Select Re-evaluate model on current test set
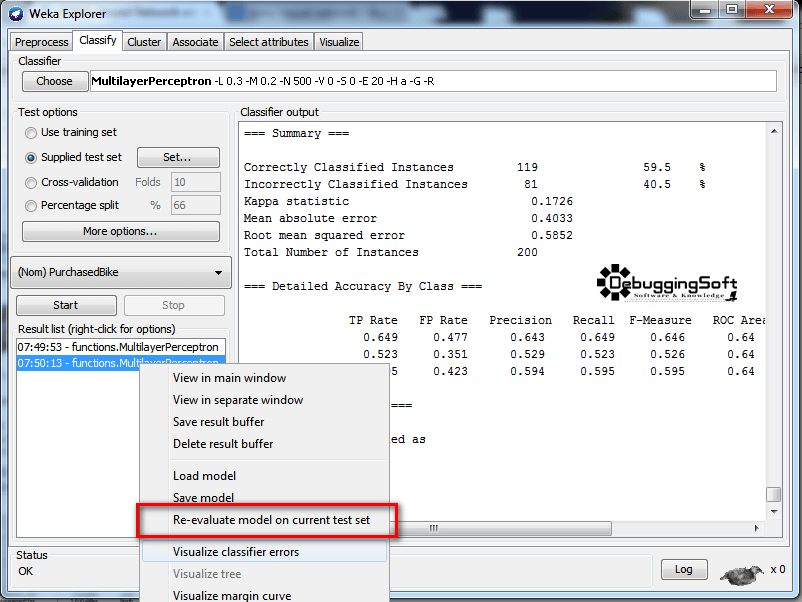802x602 pixels. coord(265,520)
